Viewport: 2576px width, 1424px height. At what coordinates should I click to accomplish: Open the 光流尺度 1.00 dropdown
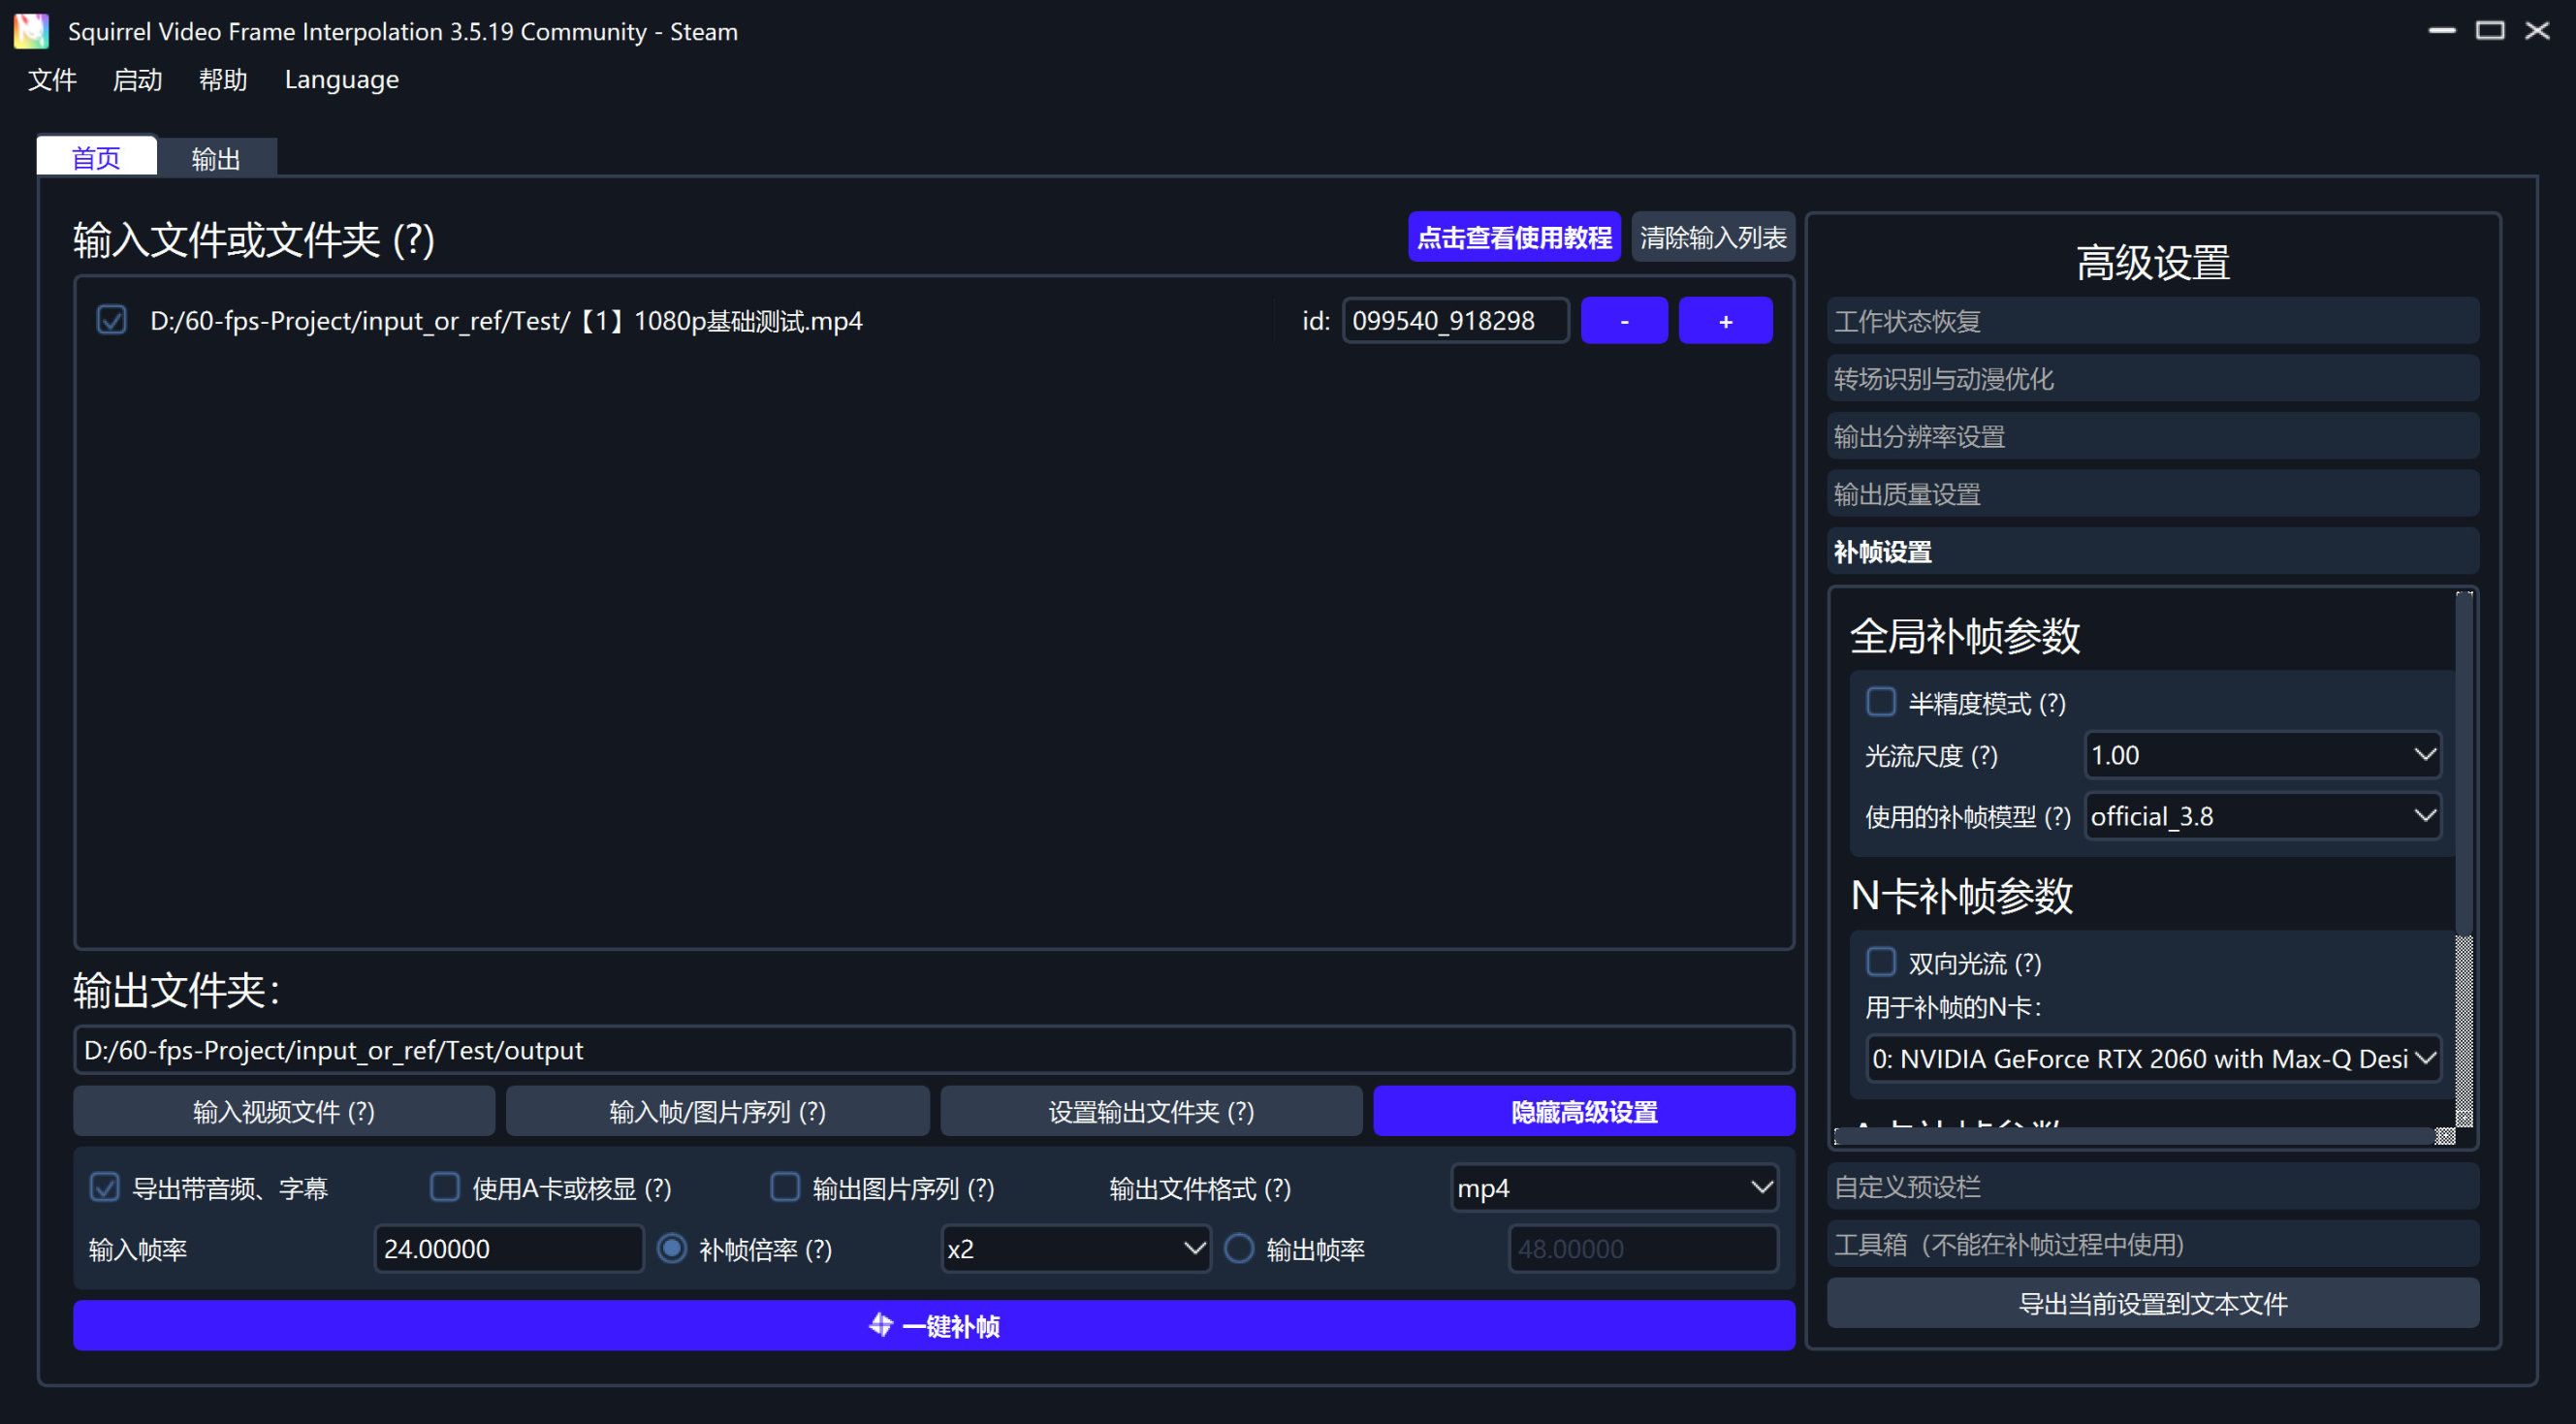tap(2262, 755)
